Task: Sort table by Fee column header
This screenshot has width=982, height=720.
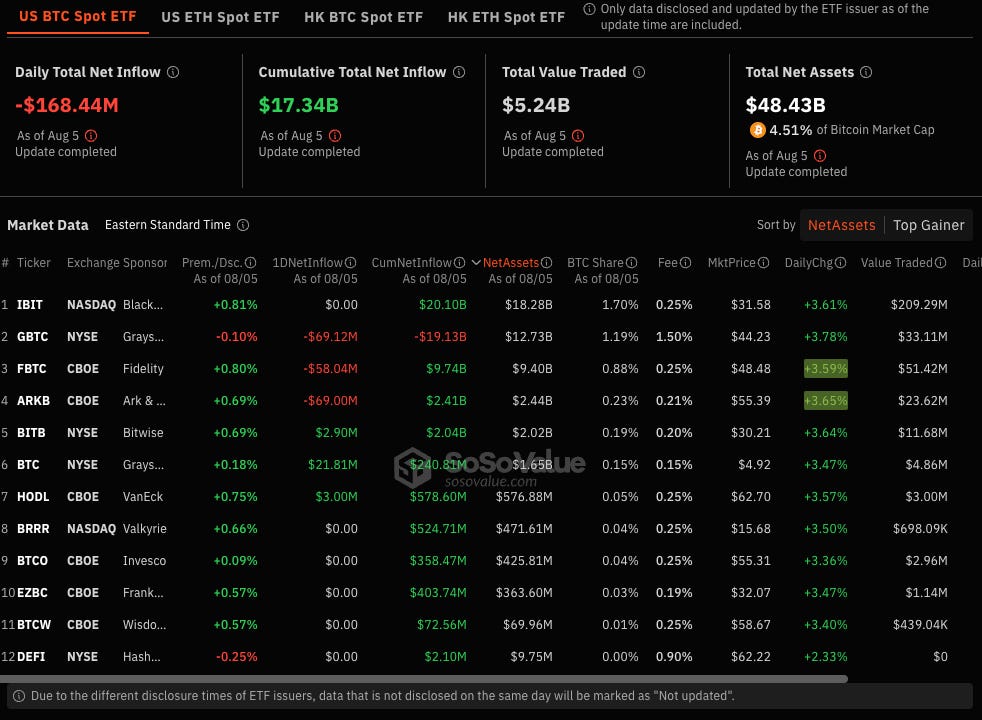Action: click(x=668, y=262)
